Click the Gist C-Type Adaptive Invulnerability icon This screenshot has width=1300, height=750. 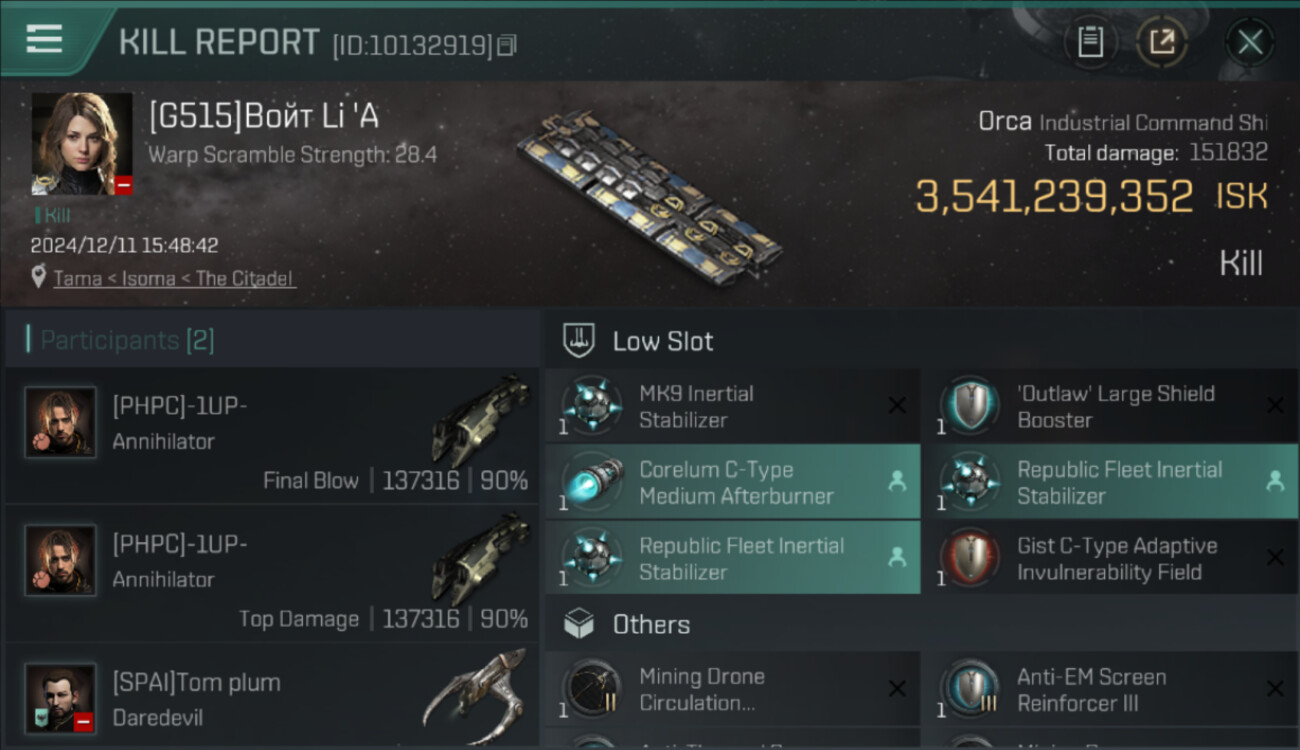coord(970,559)
